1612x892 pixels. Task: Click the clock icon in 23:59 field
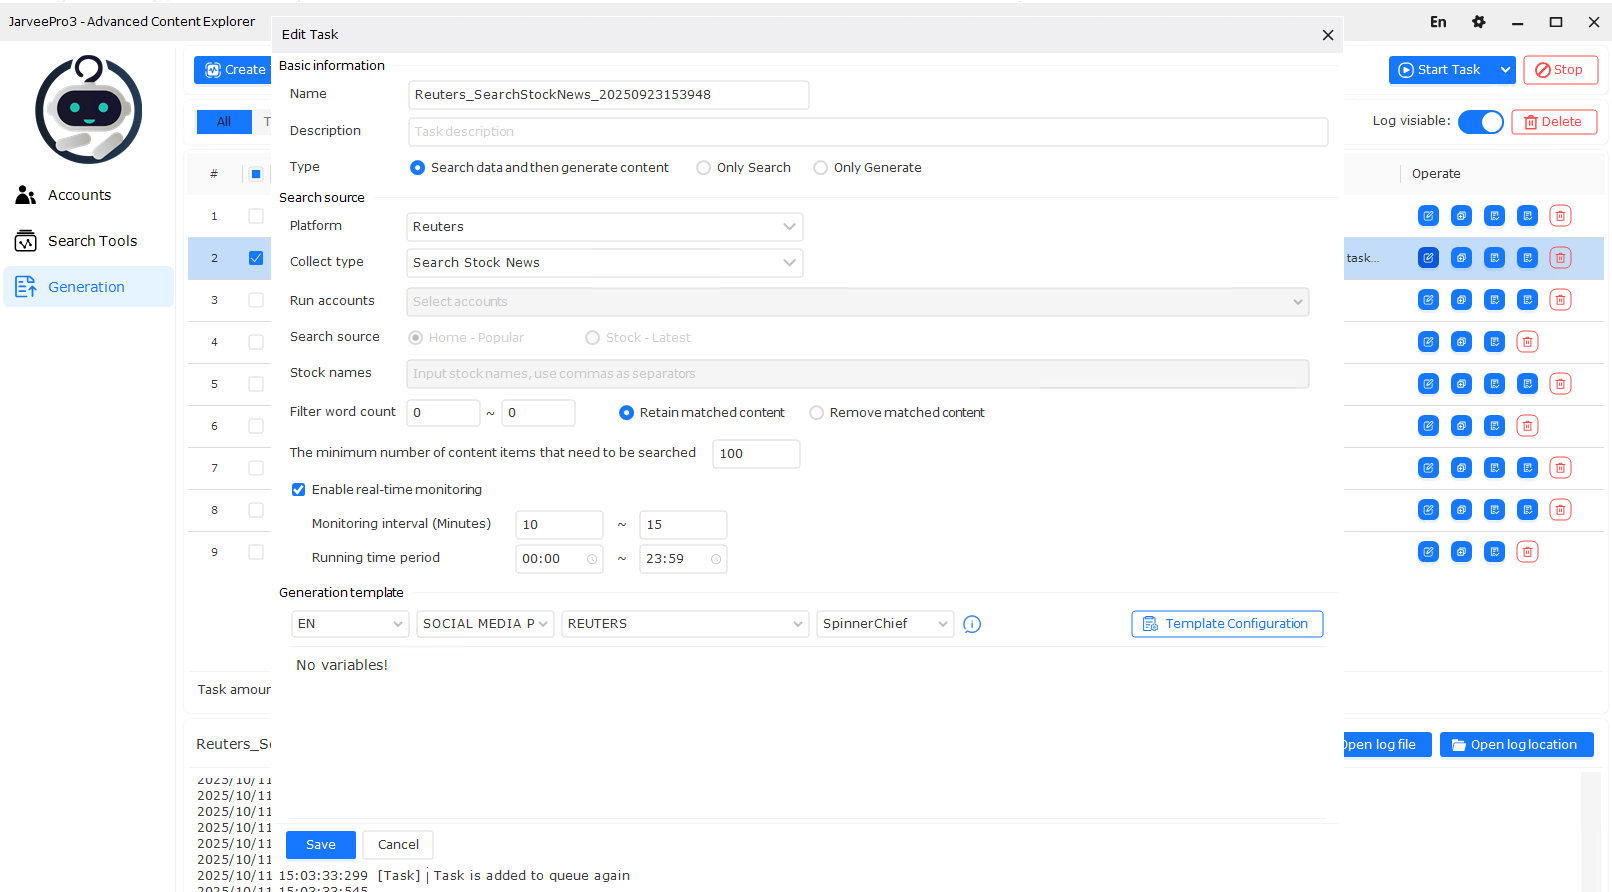[715, 559]
